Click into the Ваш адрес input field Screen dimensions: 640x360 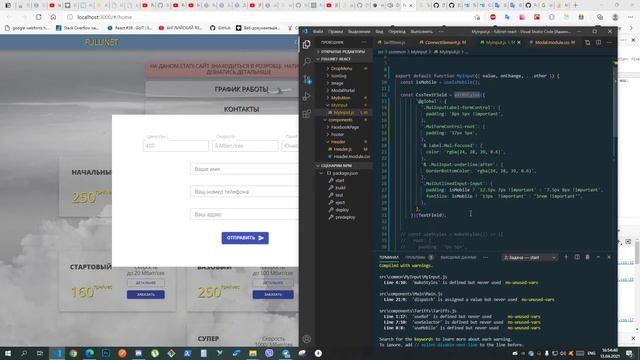click(x=244, y=214)
